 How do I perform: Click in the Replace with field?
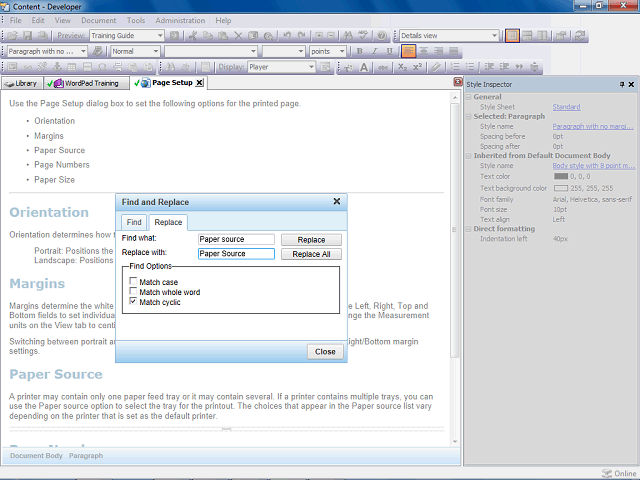click(x=236, y=253)
